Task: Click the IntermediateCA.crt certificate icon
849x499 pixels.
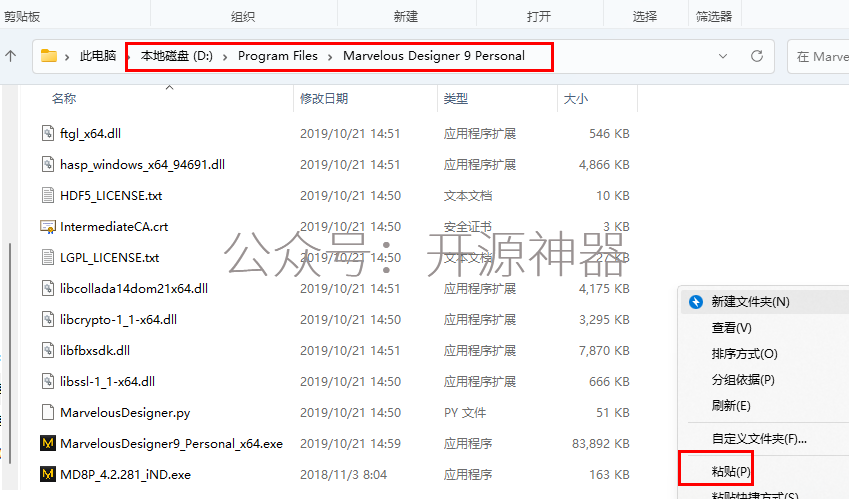Action: [48, 226]
